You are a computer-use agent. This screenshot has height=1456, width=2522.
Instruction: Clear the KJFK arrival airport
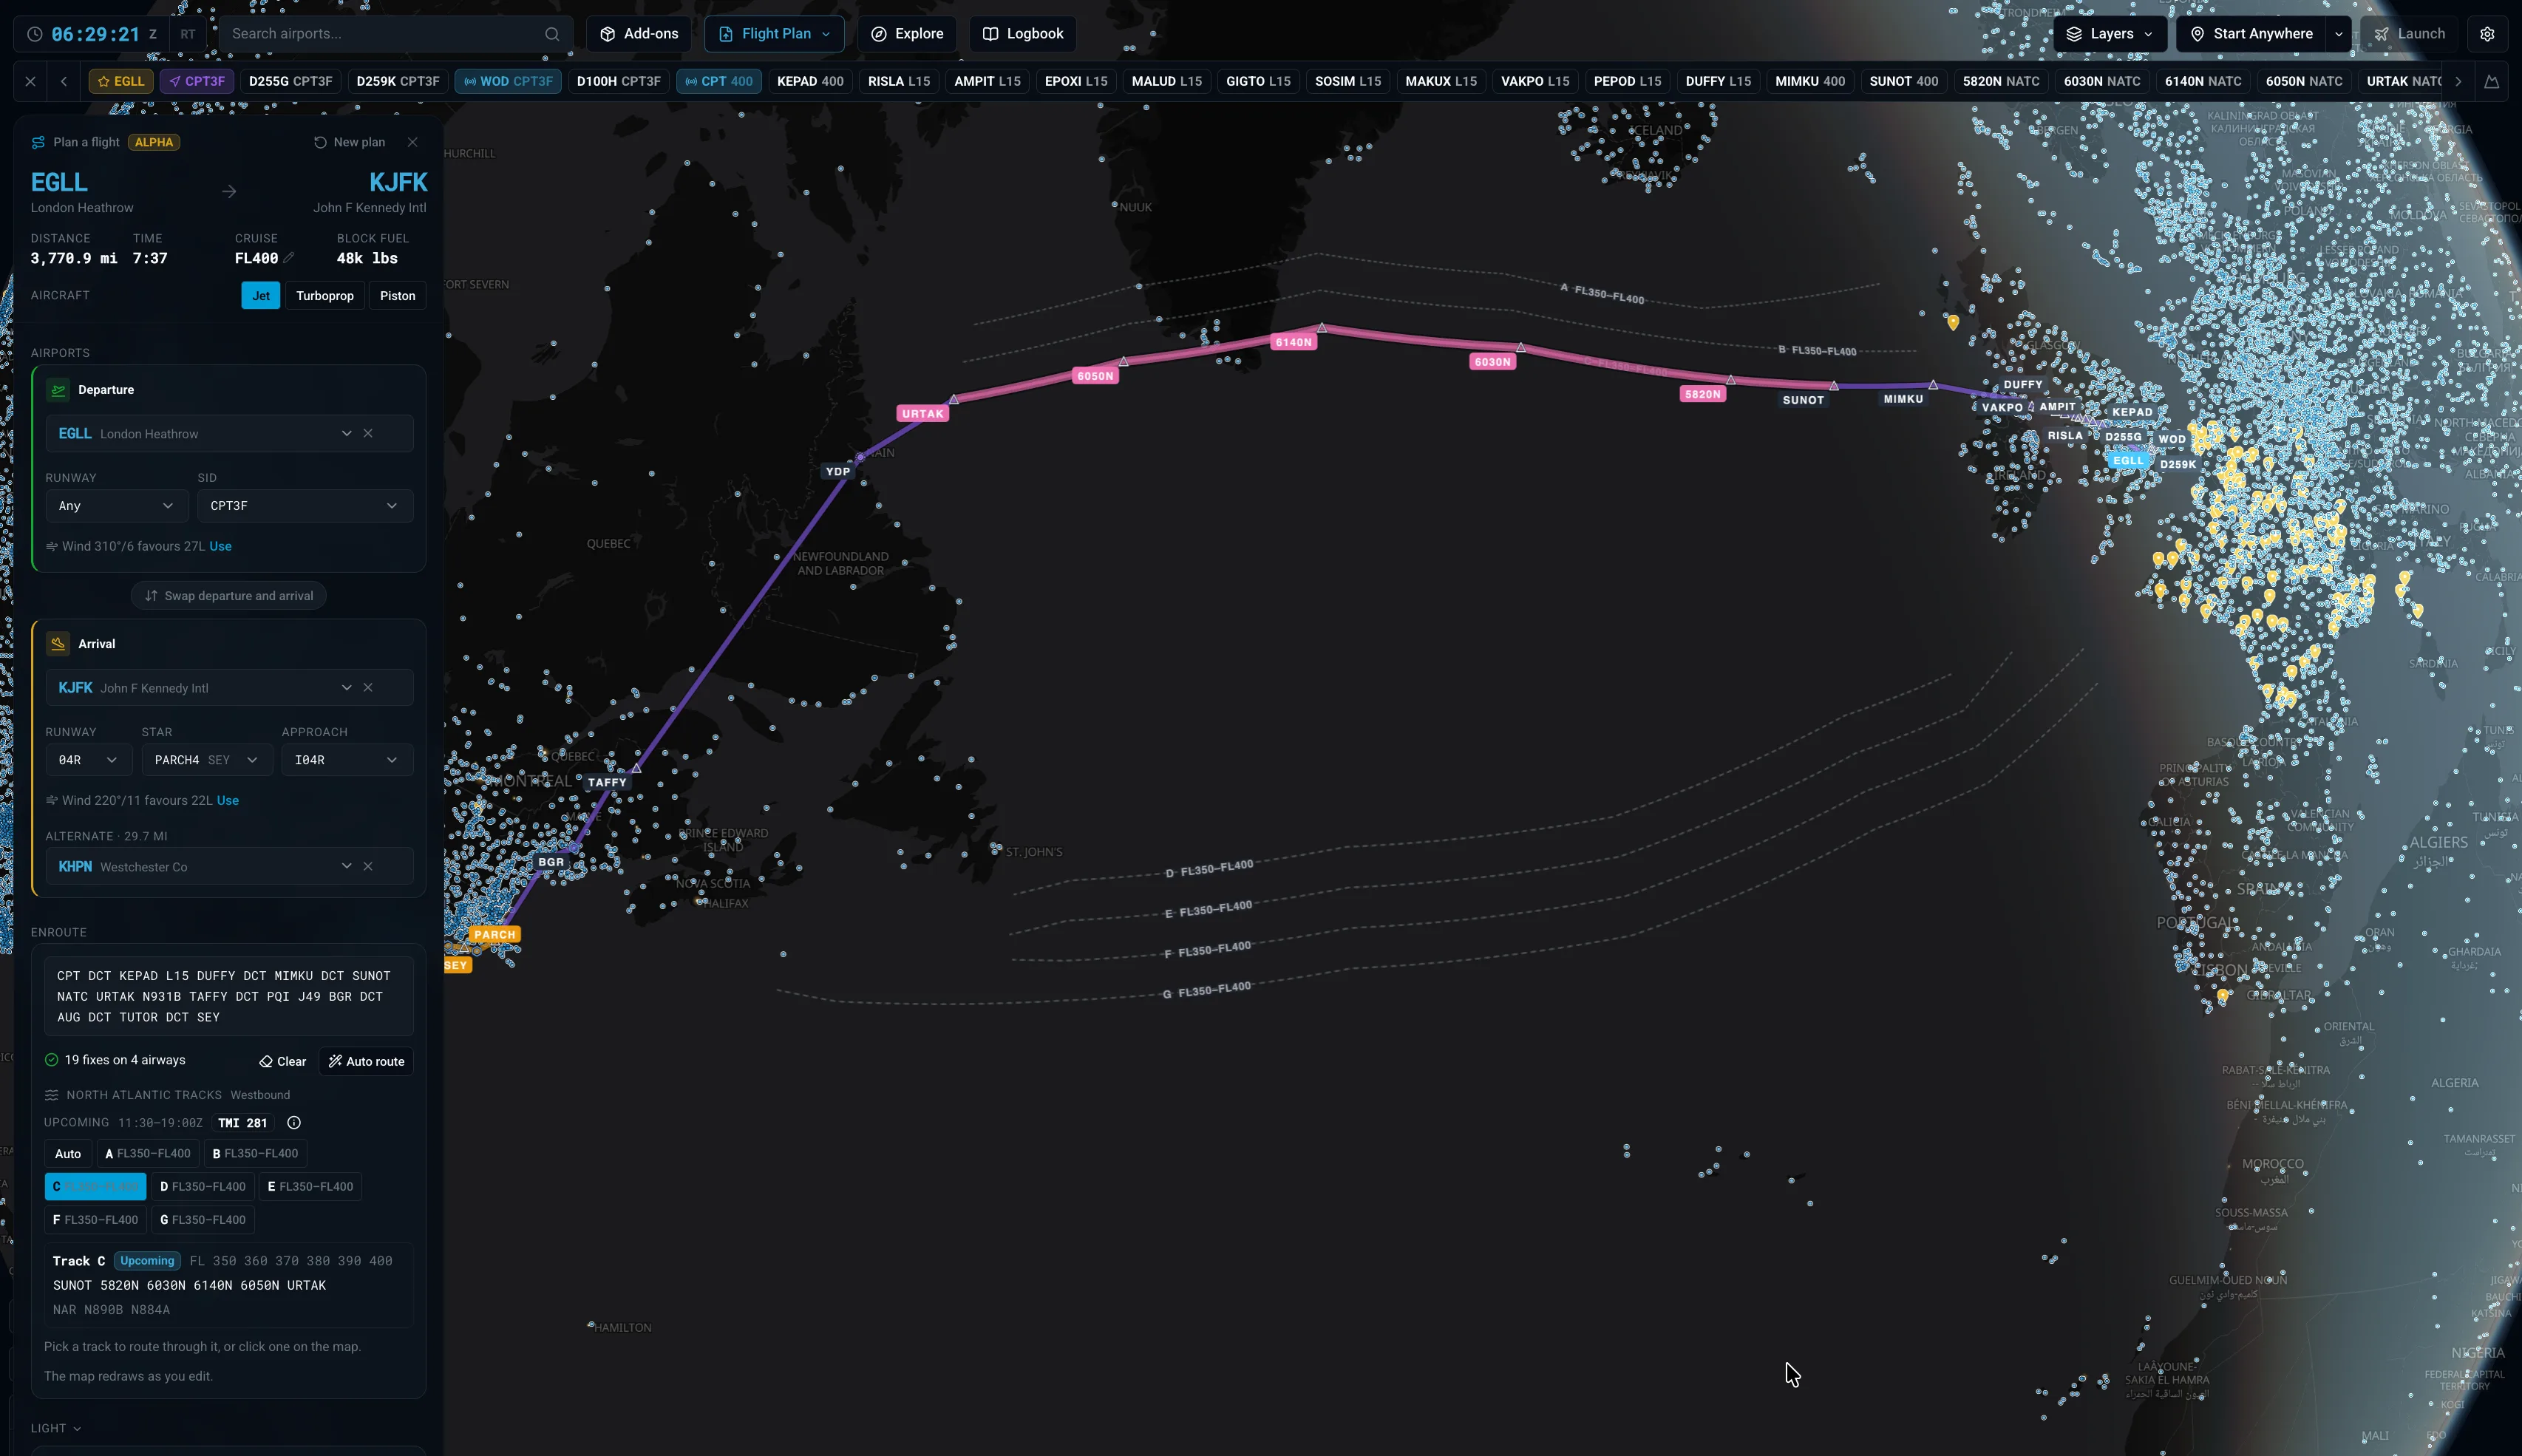[x=368, y=688]
